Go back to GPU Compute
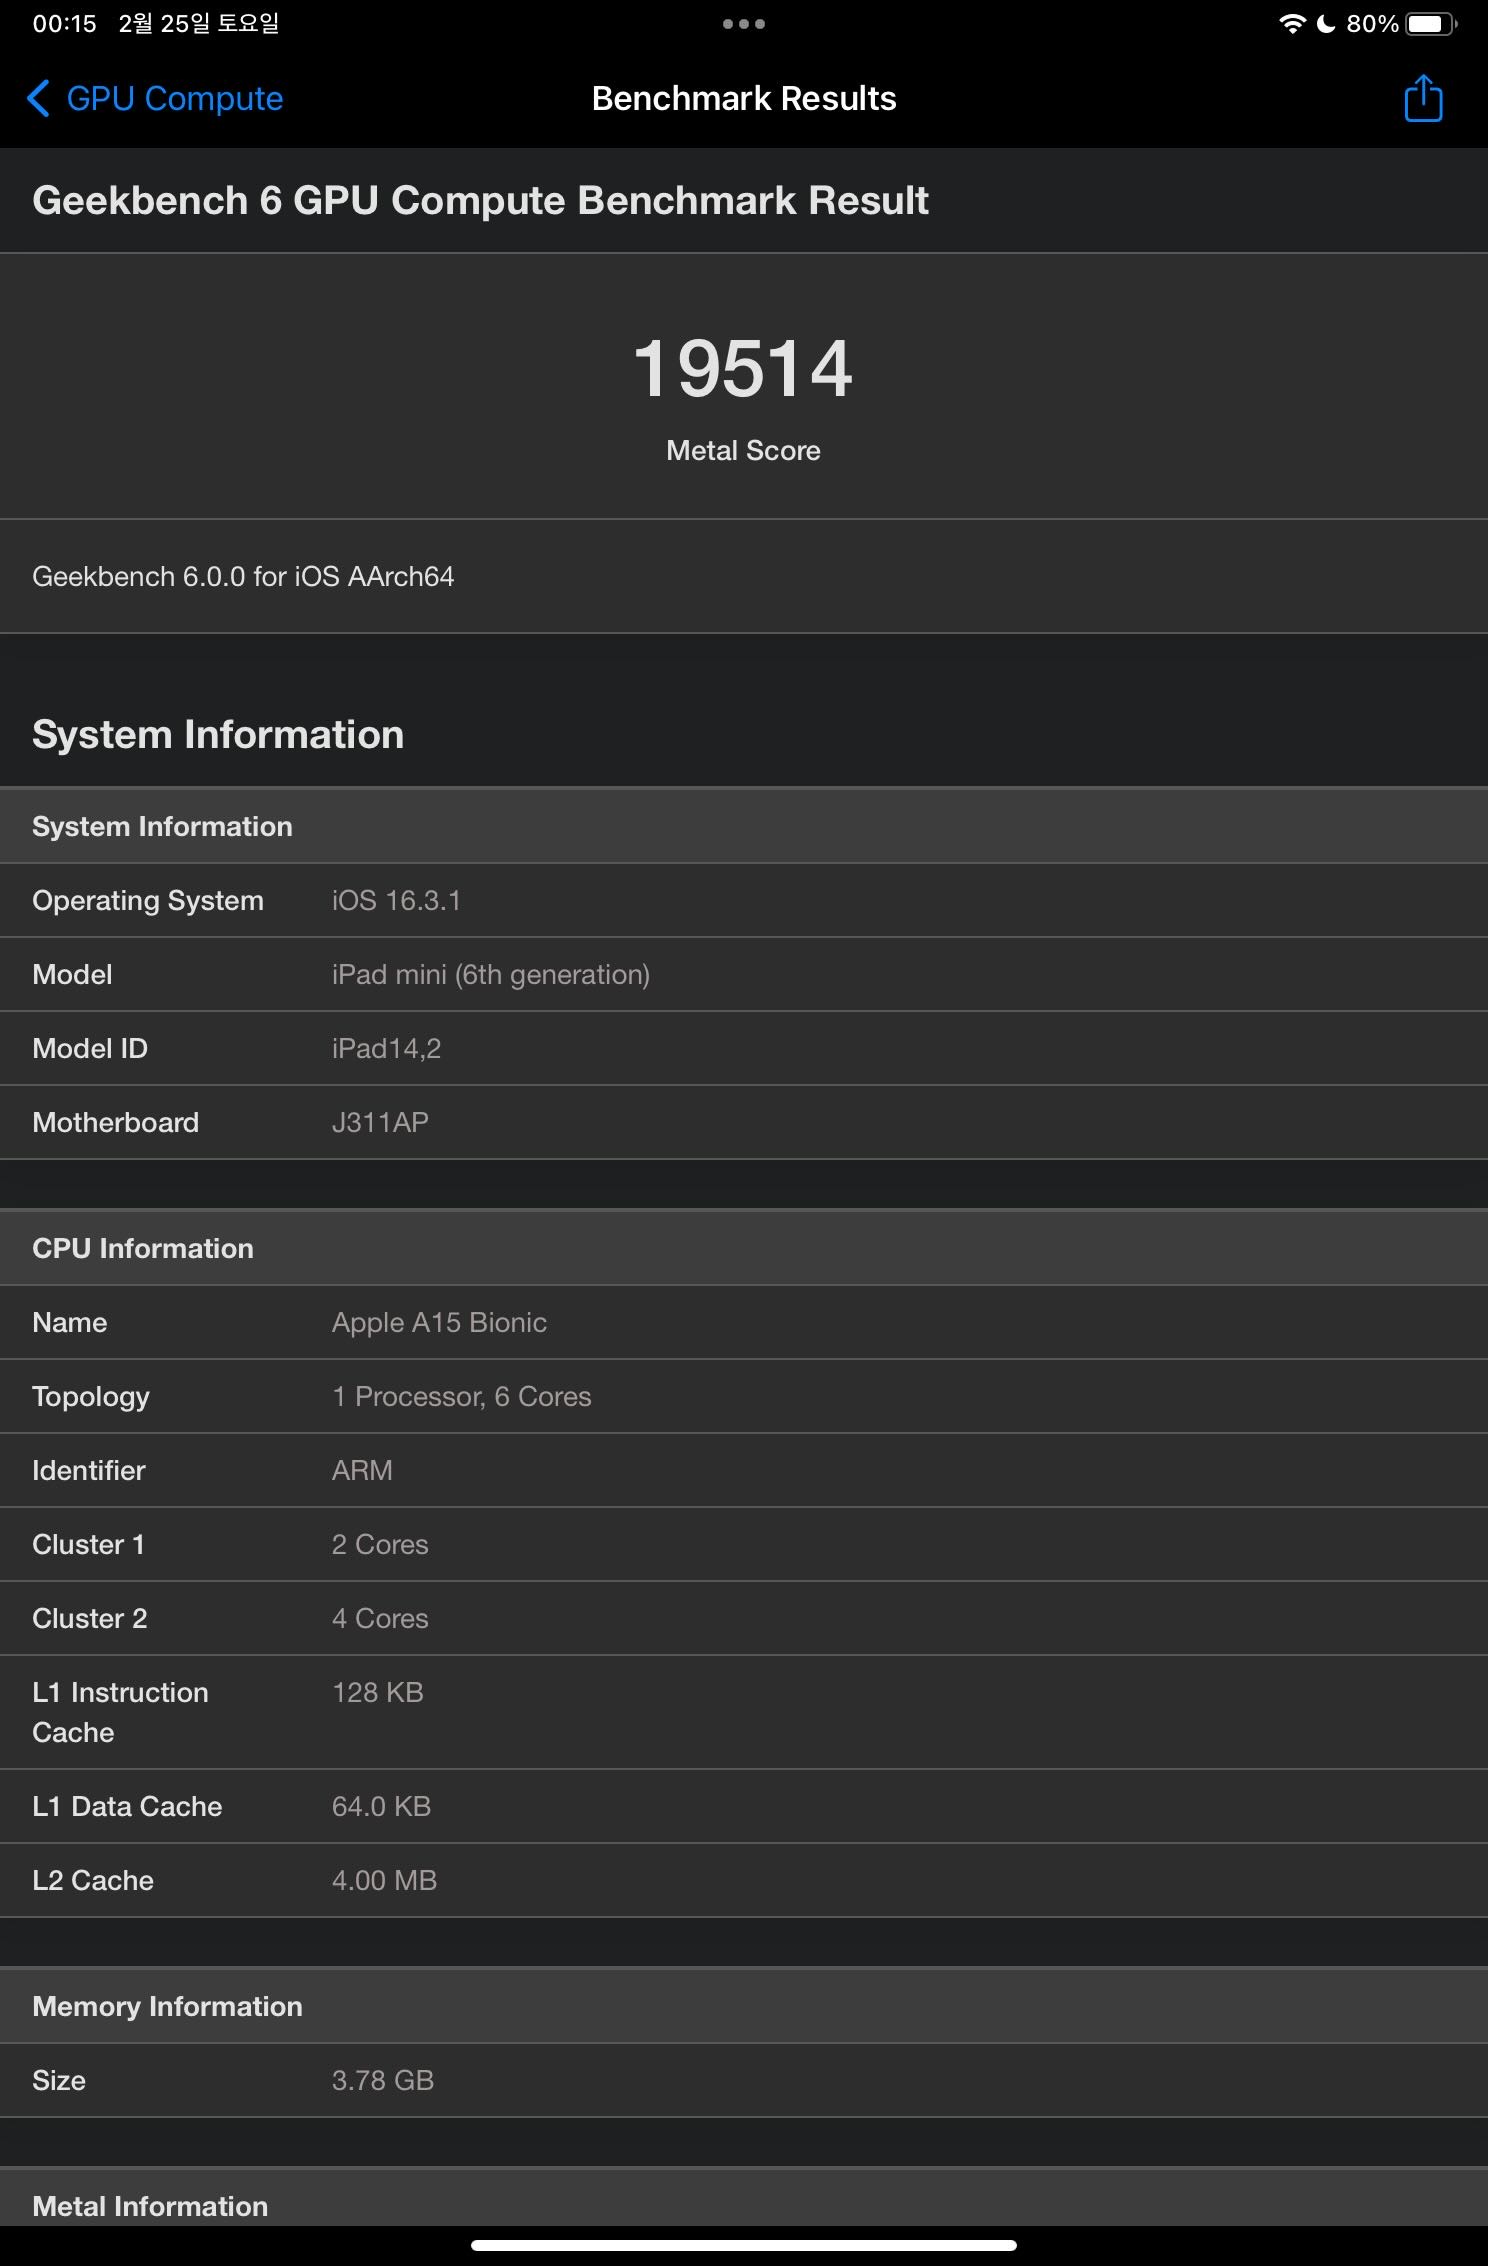 (154, 98)
